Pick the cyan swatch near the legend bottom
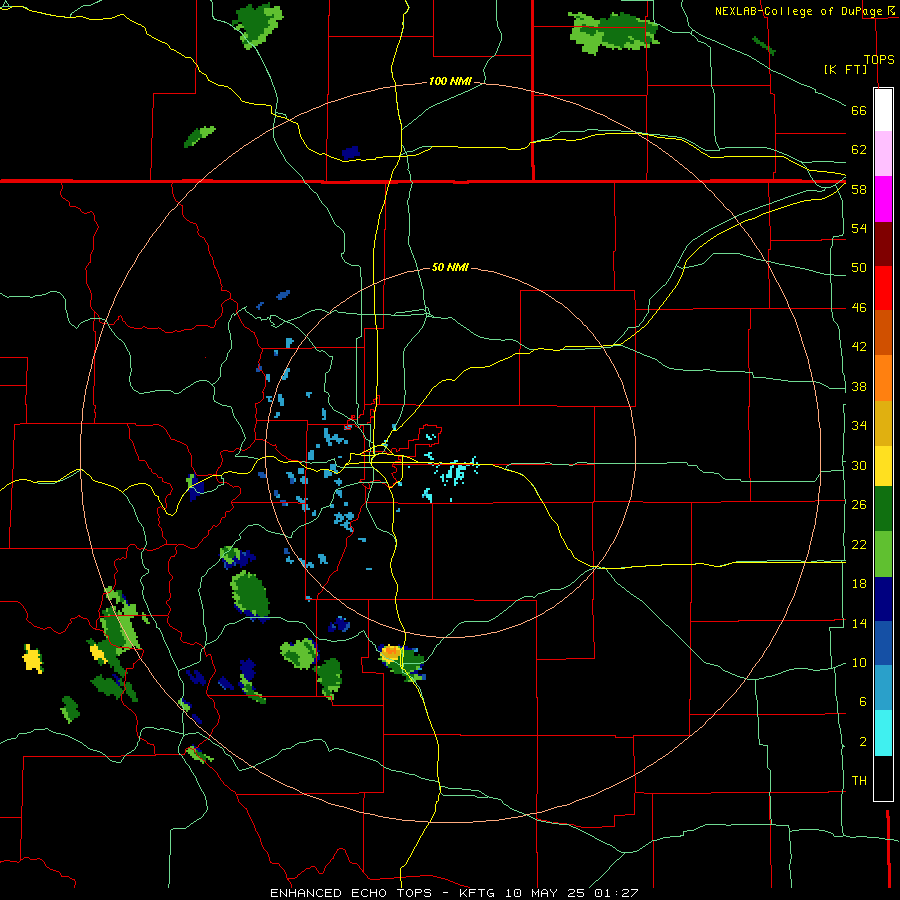The image size is (900, 900). point(883,733)
